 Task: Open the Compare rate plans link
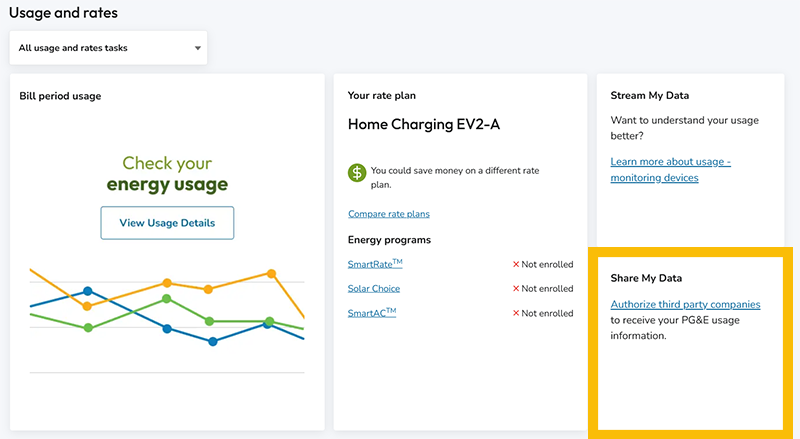tap(389, 214)
